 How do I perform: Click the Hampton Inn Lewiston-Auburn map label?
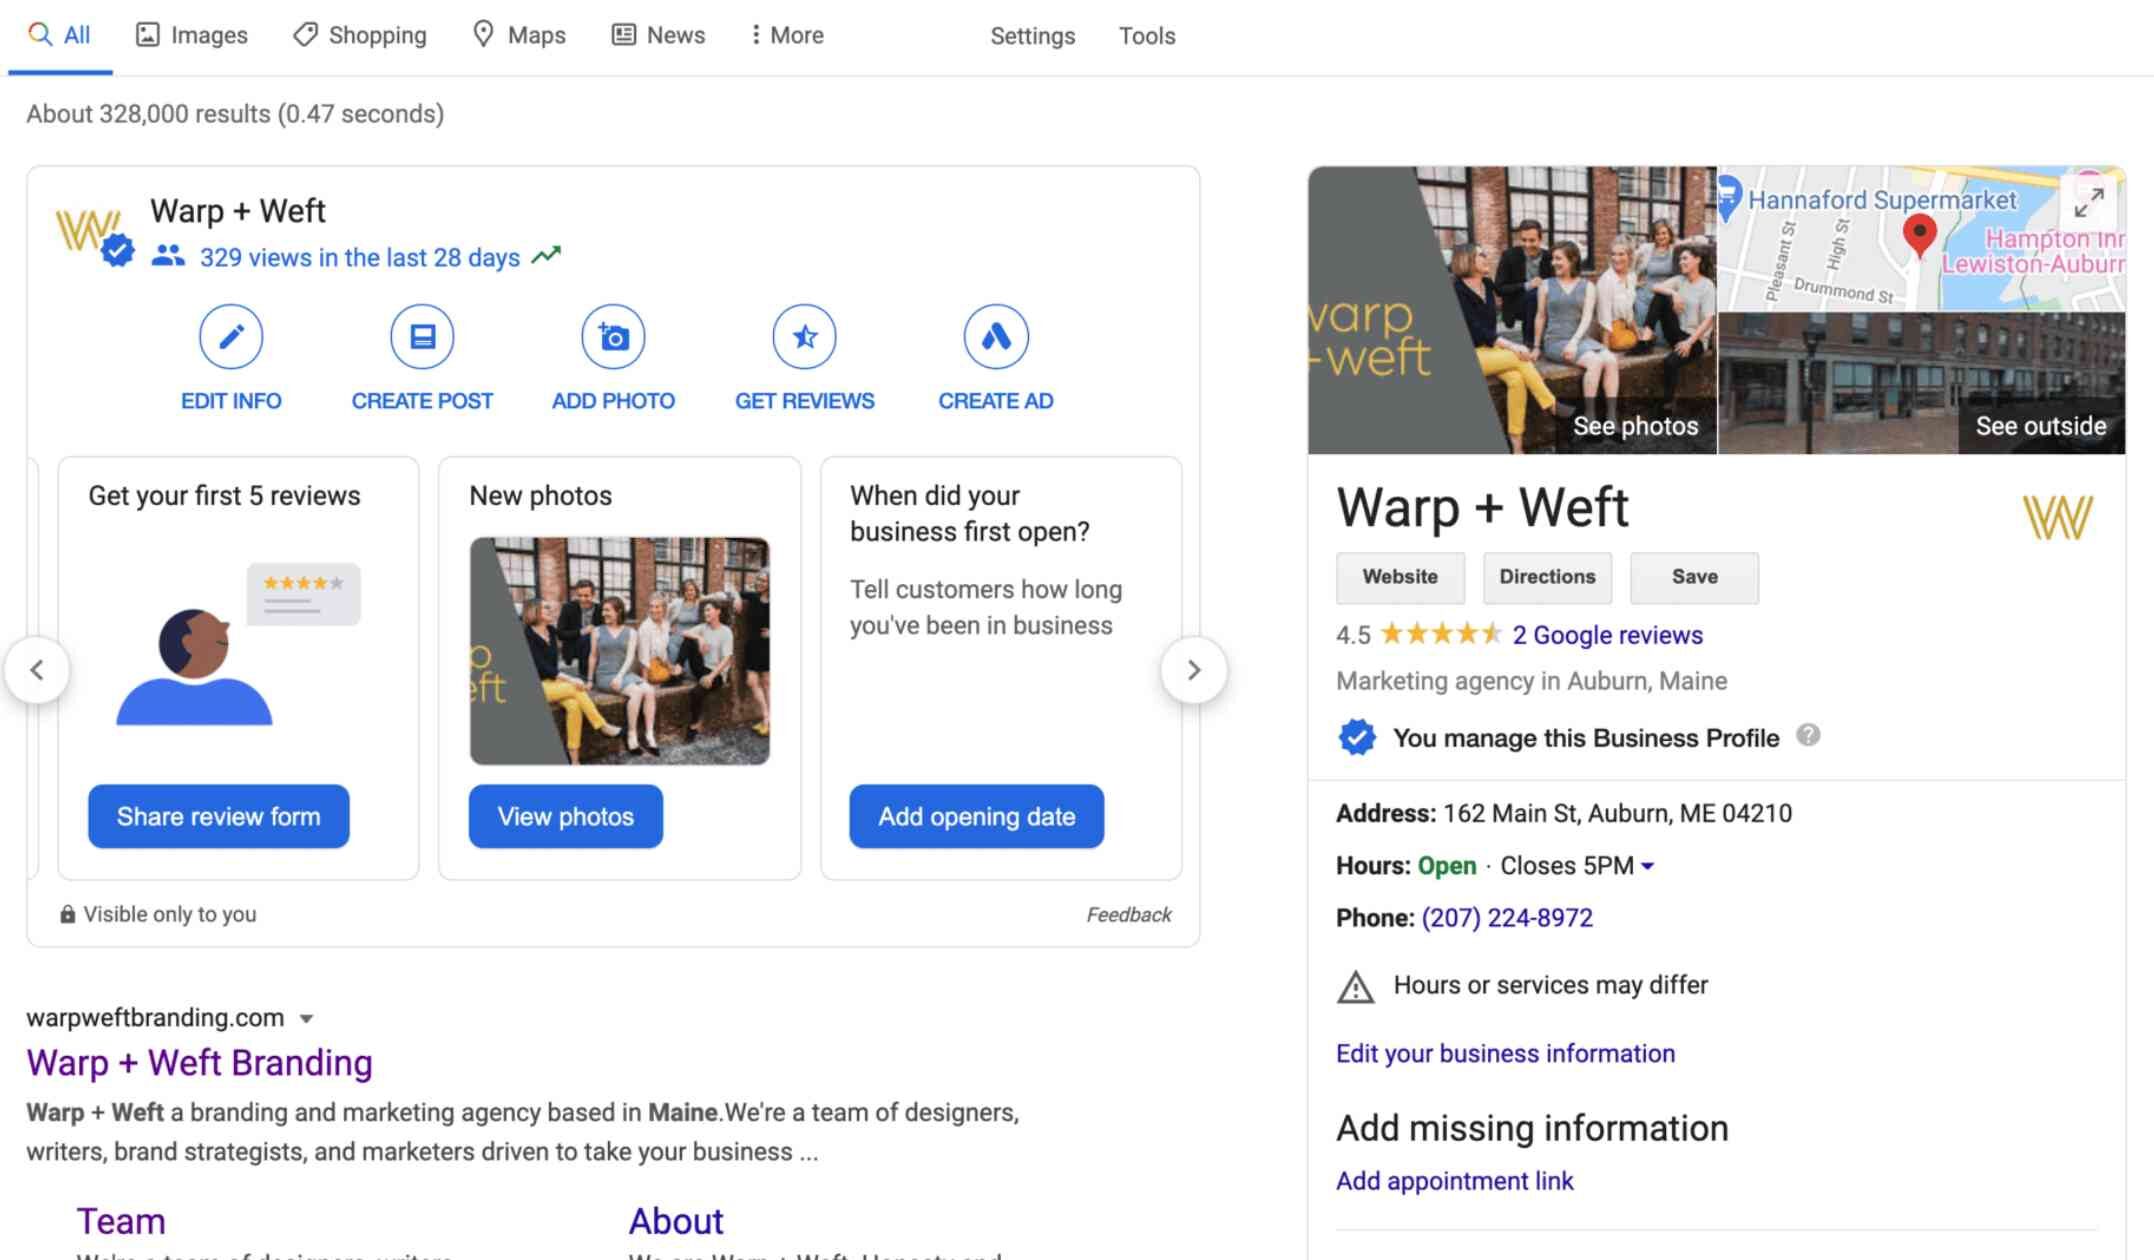(2035, 251)
